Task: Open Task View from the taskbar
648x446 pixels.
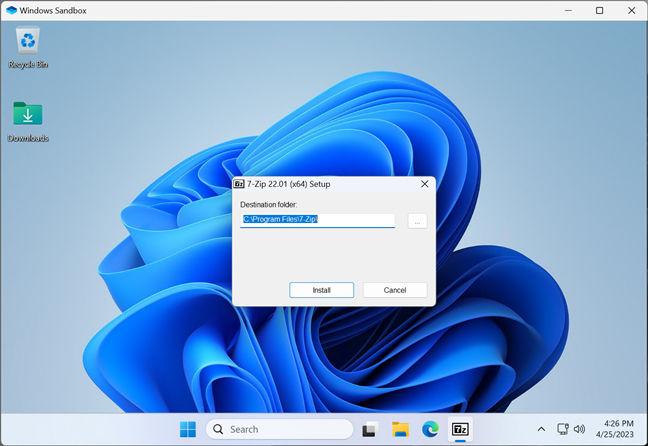Action: click(x=370, y=429)
